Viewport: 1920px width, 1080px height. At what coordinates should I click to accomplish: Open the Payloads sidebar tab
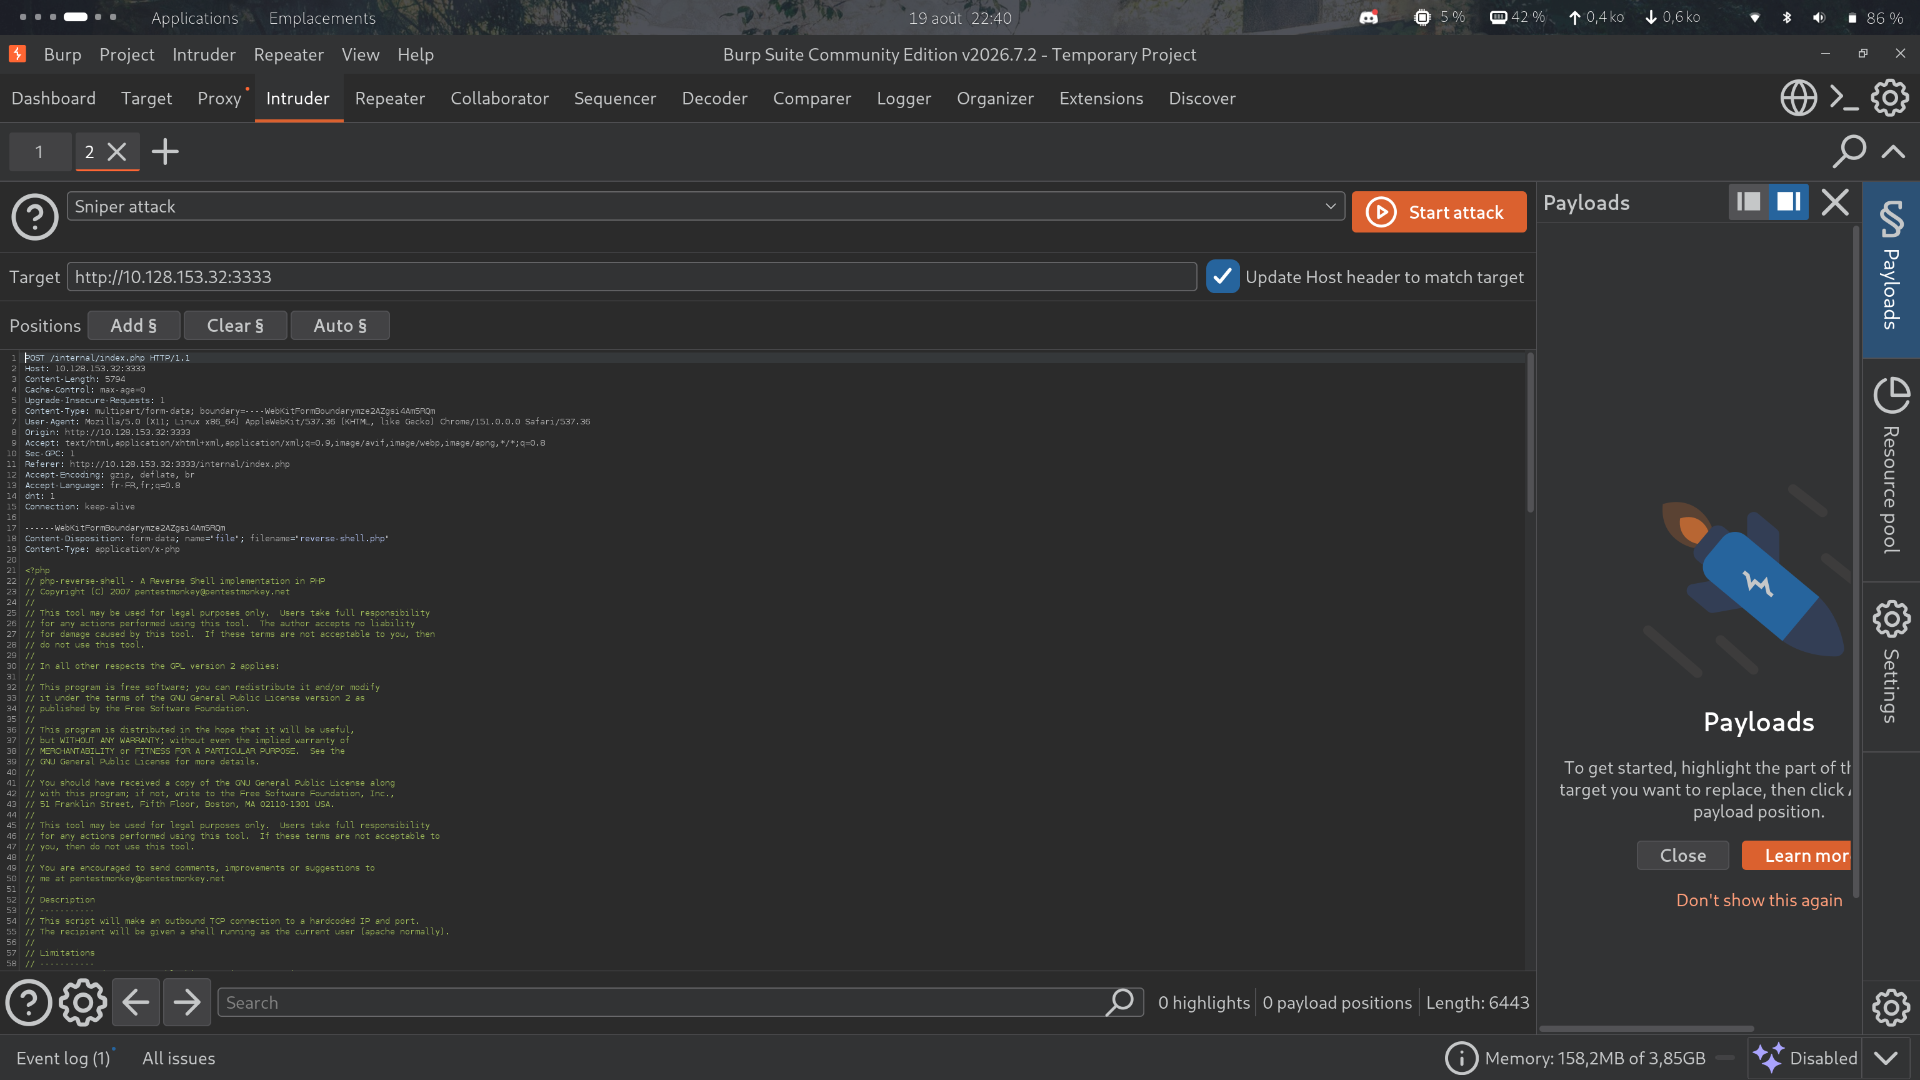(1891, 269)
